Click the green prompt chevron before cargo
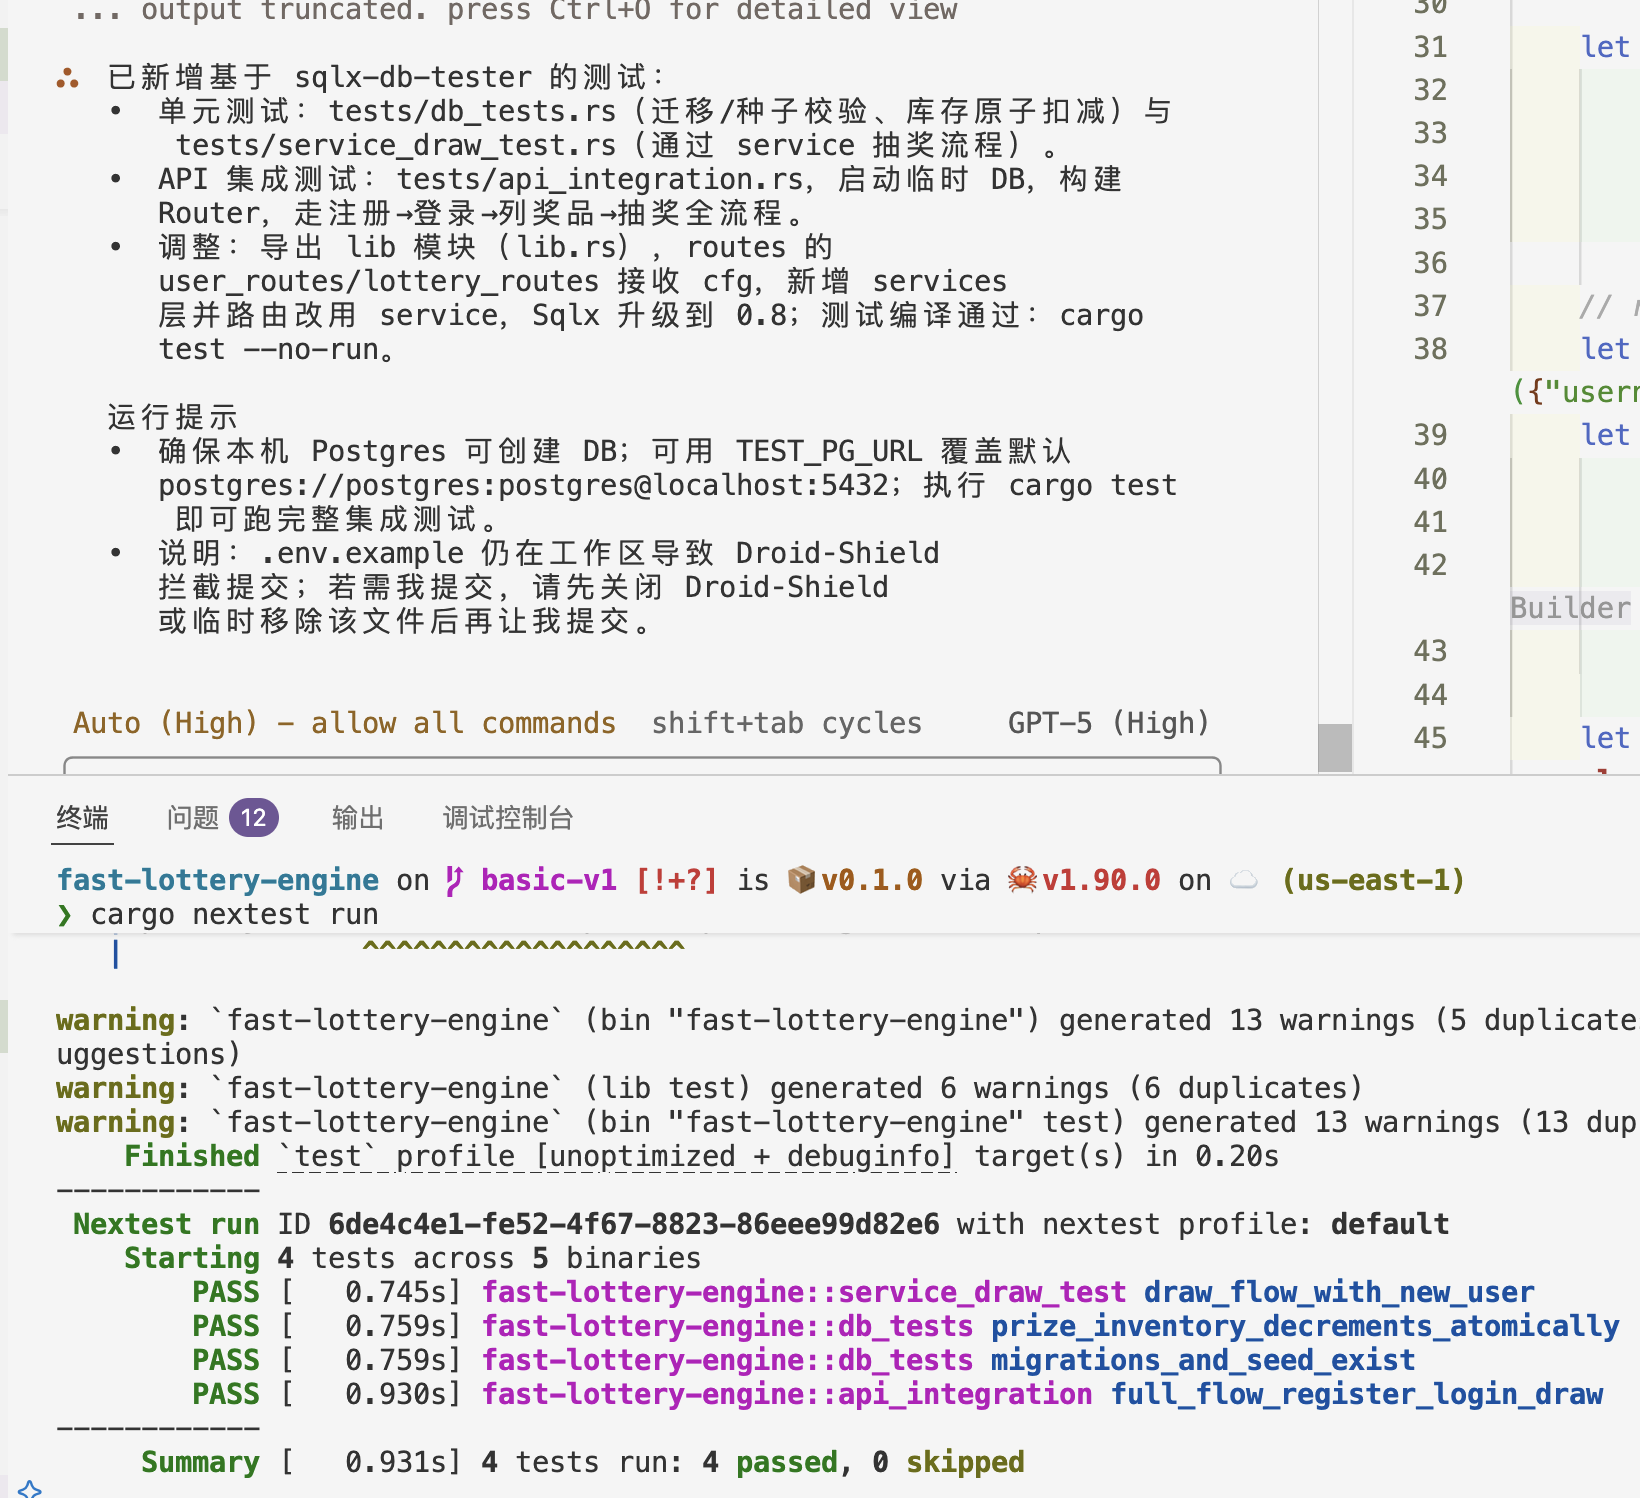The height and width of the screenshot is (1498, 1640). 65,915
